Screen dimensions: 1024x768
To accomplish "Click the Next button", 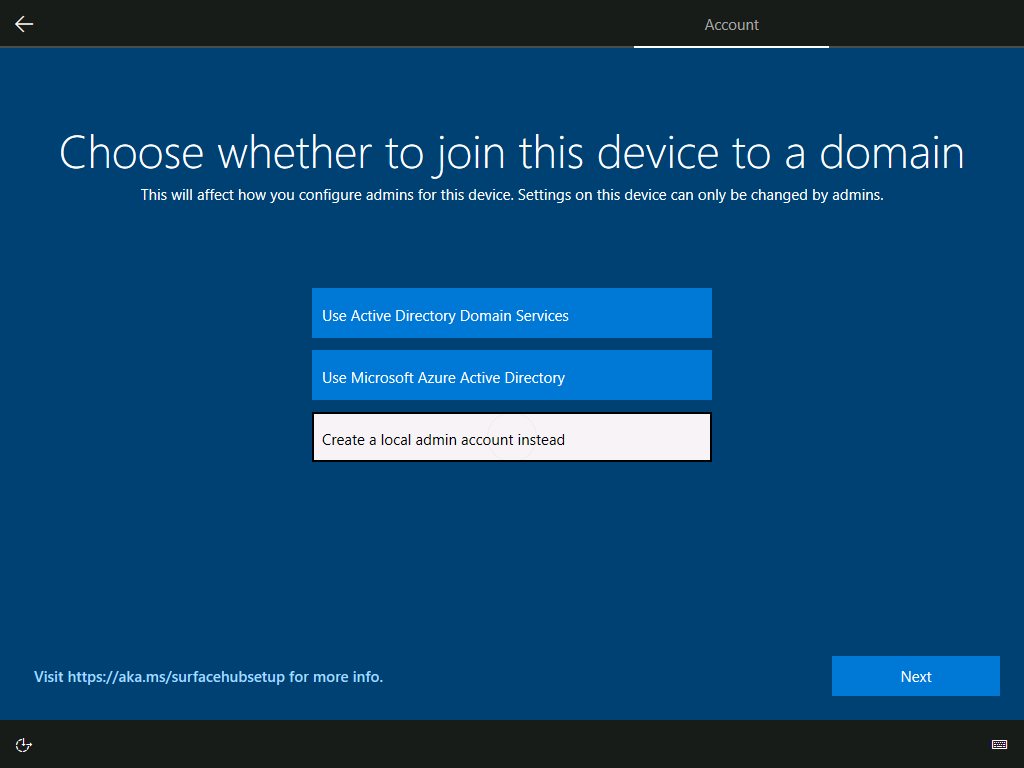I will (x=916, y=676).
